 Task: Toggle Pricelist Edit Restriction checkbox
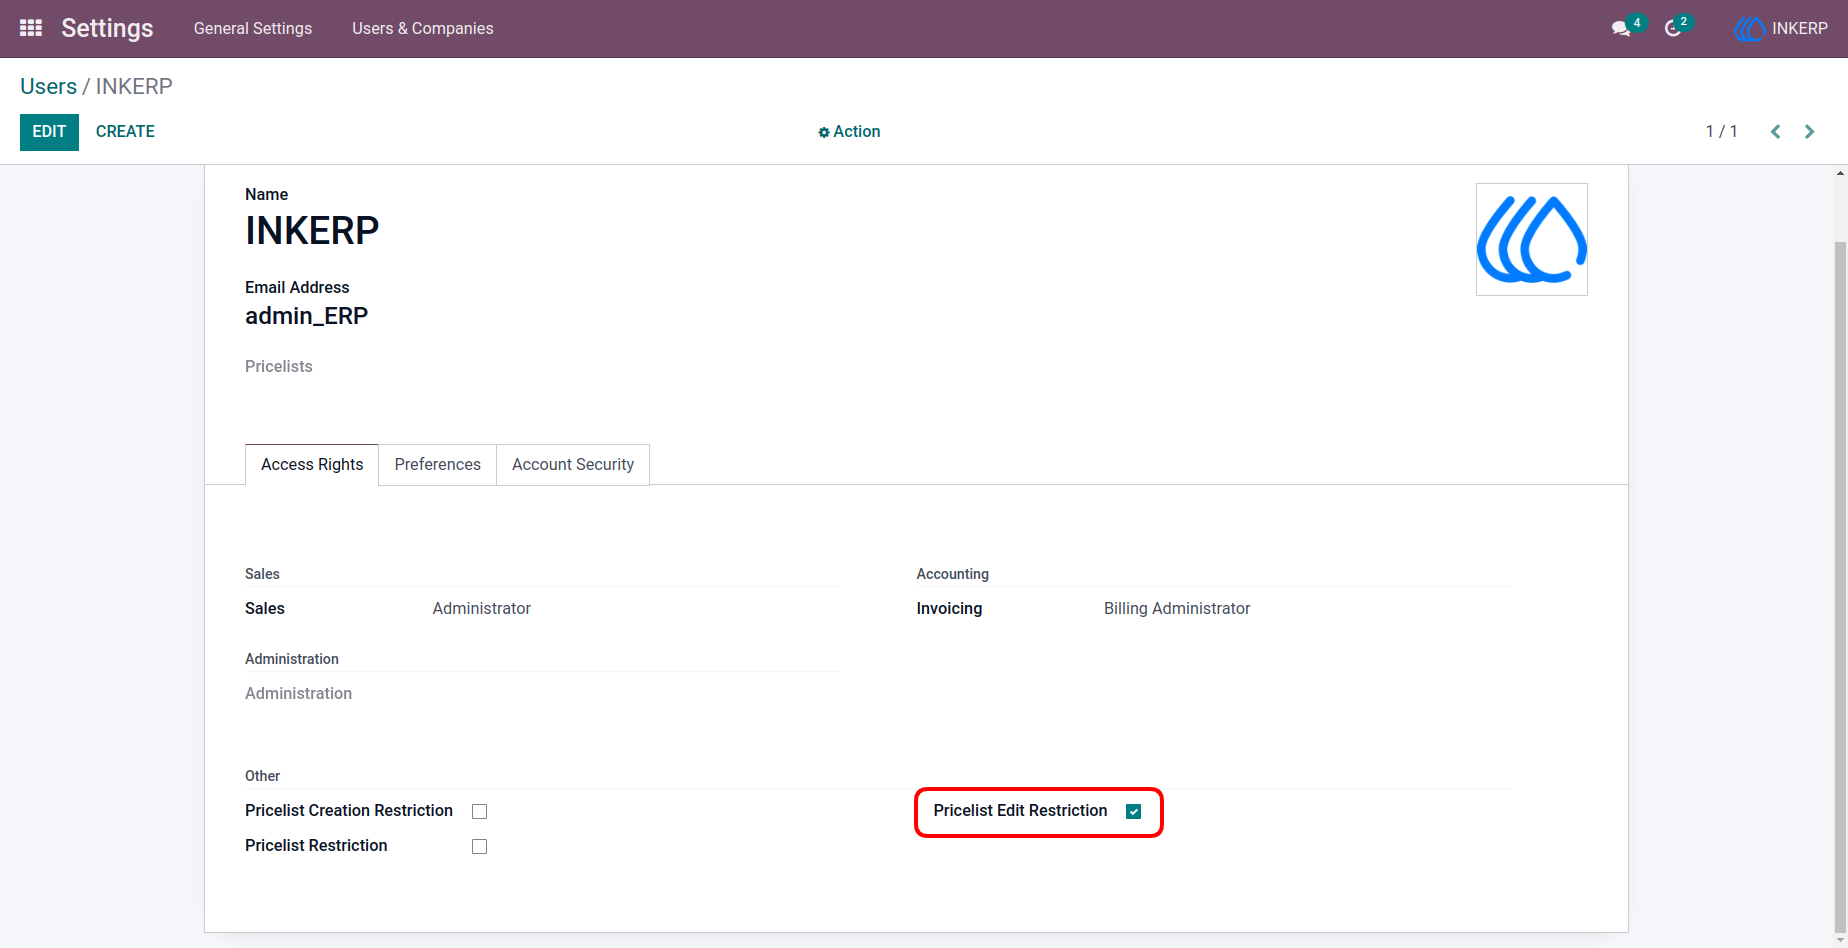[x=1133, y=811]
